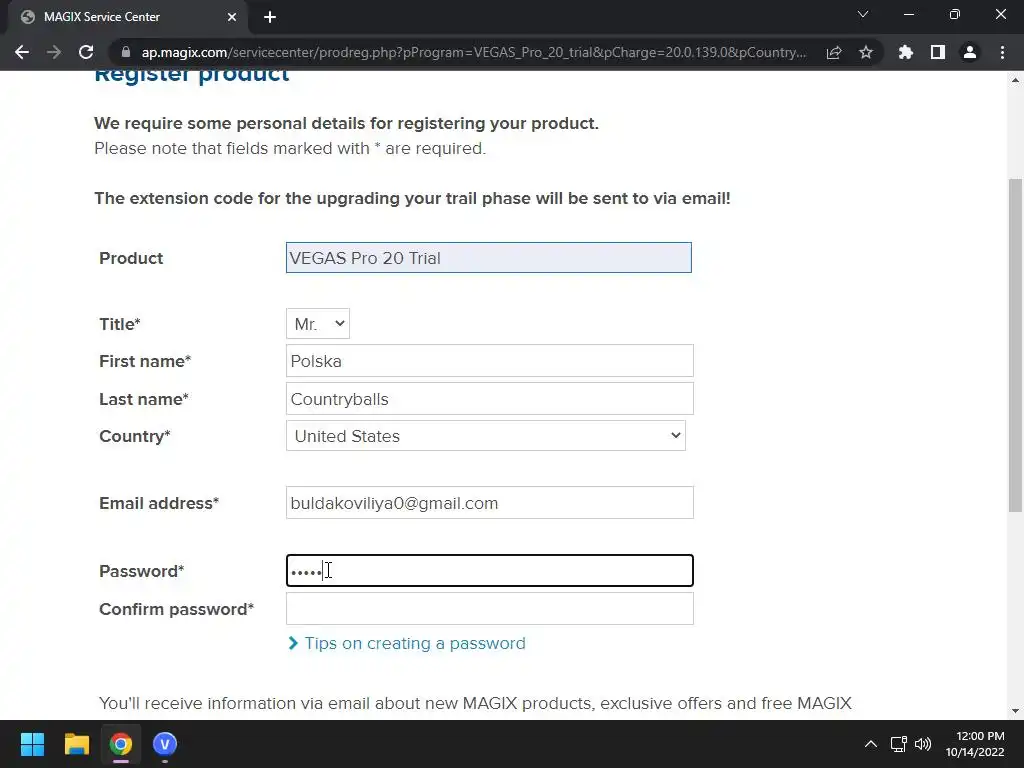Open the clock showing 12:00 PM
The width and height of the screenshot is (1024, 768).
[975, 744]
